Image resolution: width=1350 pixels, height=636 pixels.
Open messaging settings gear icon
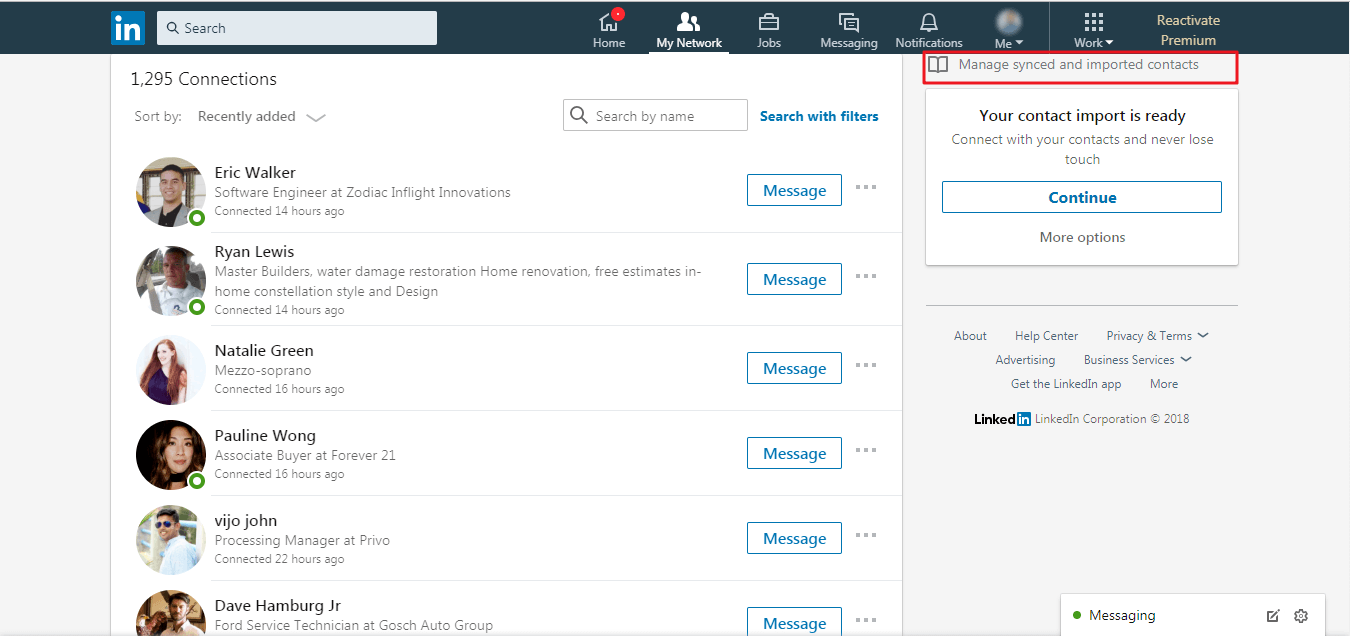pos(1301,616)
